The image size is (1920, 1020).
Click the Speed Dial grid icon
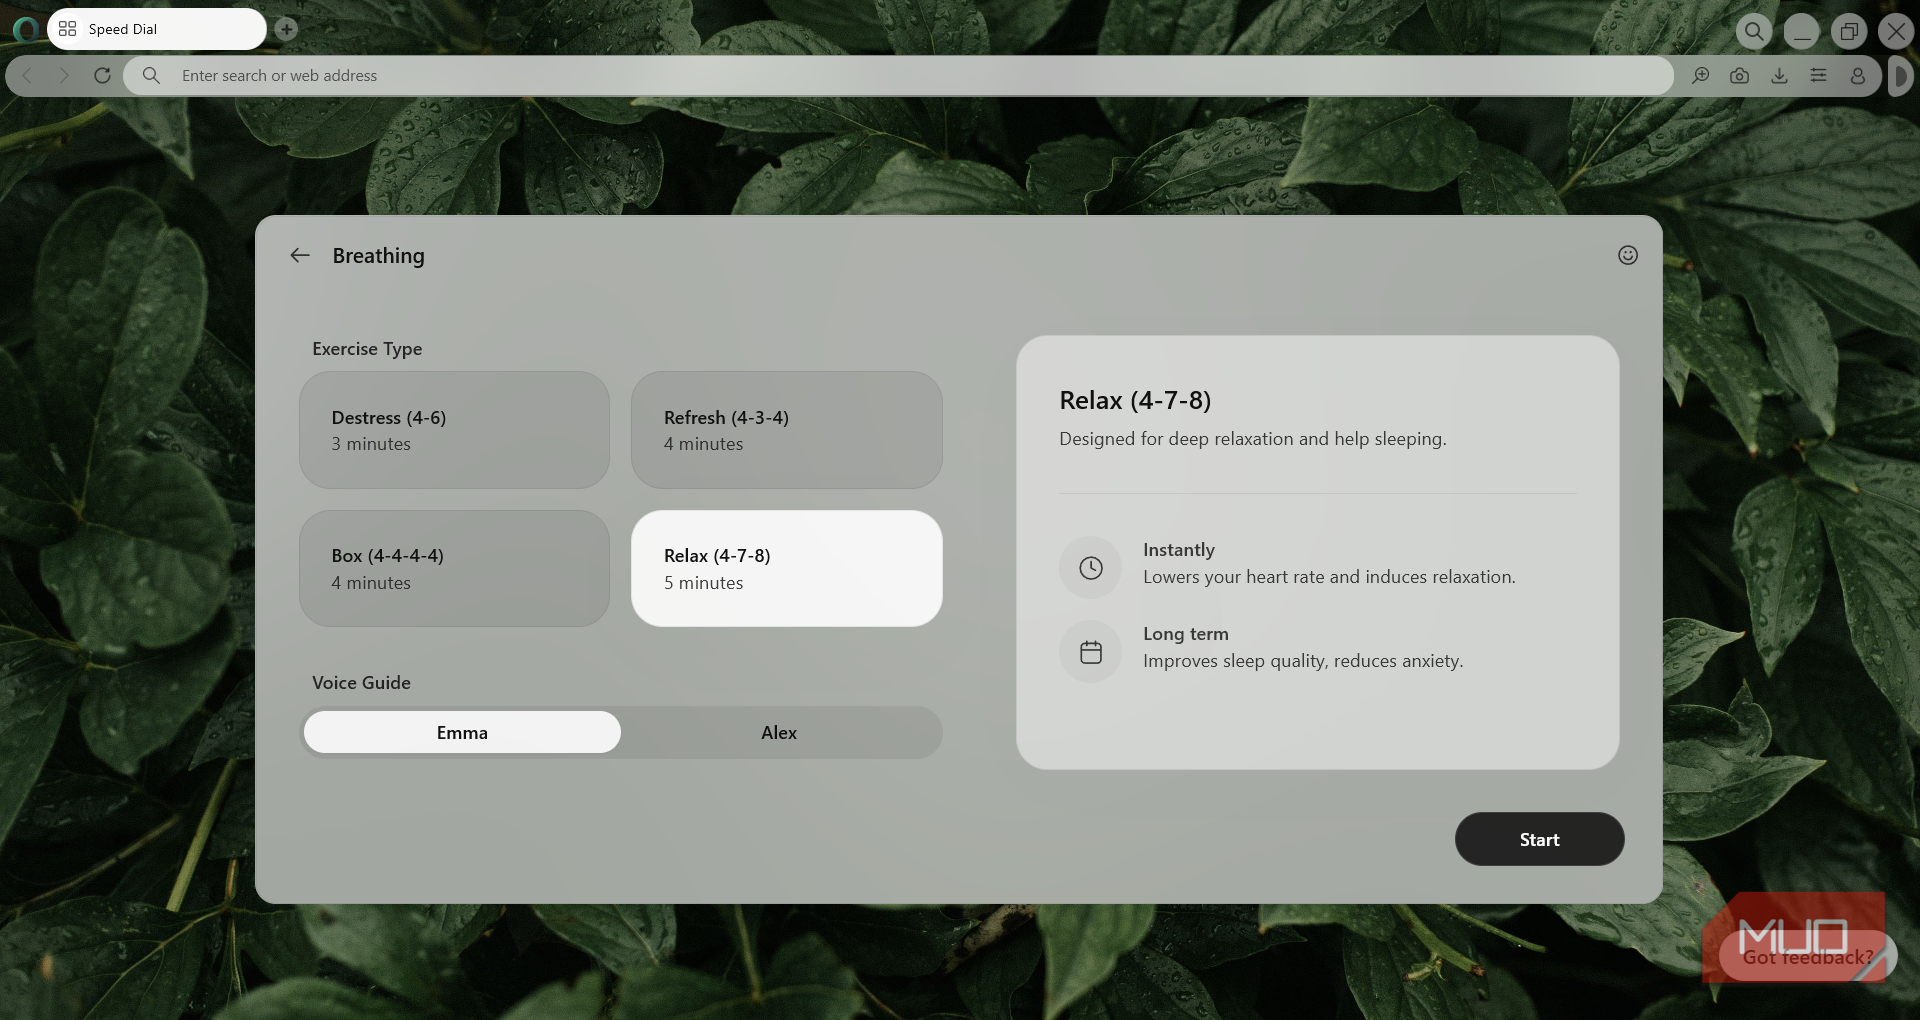(68, 29)
